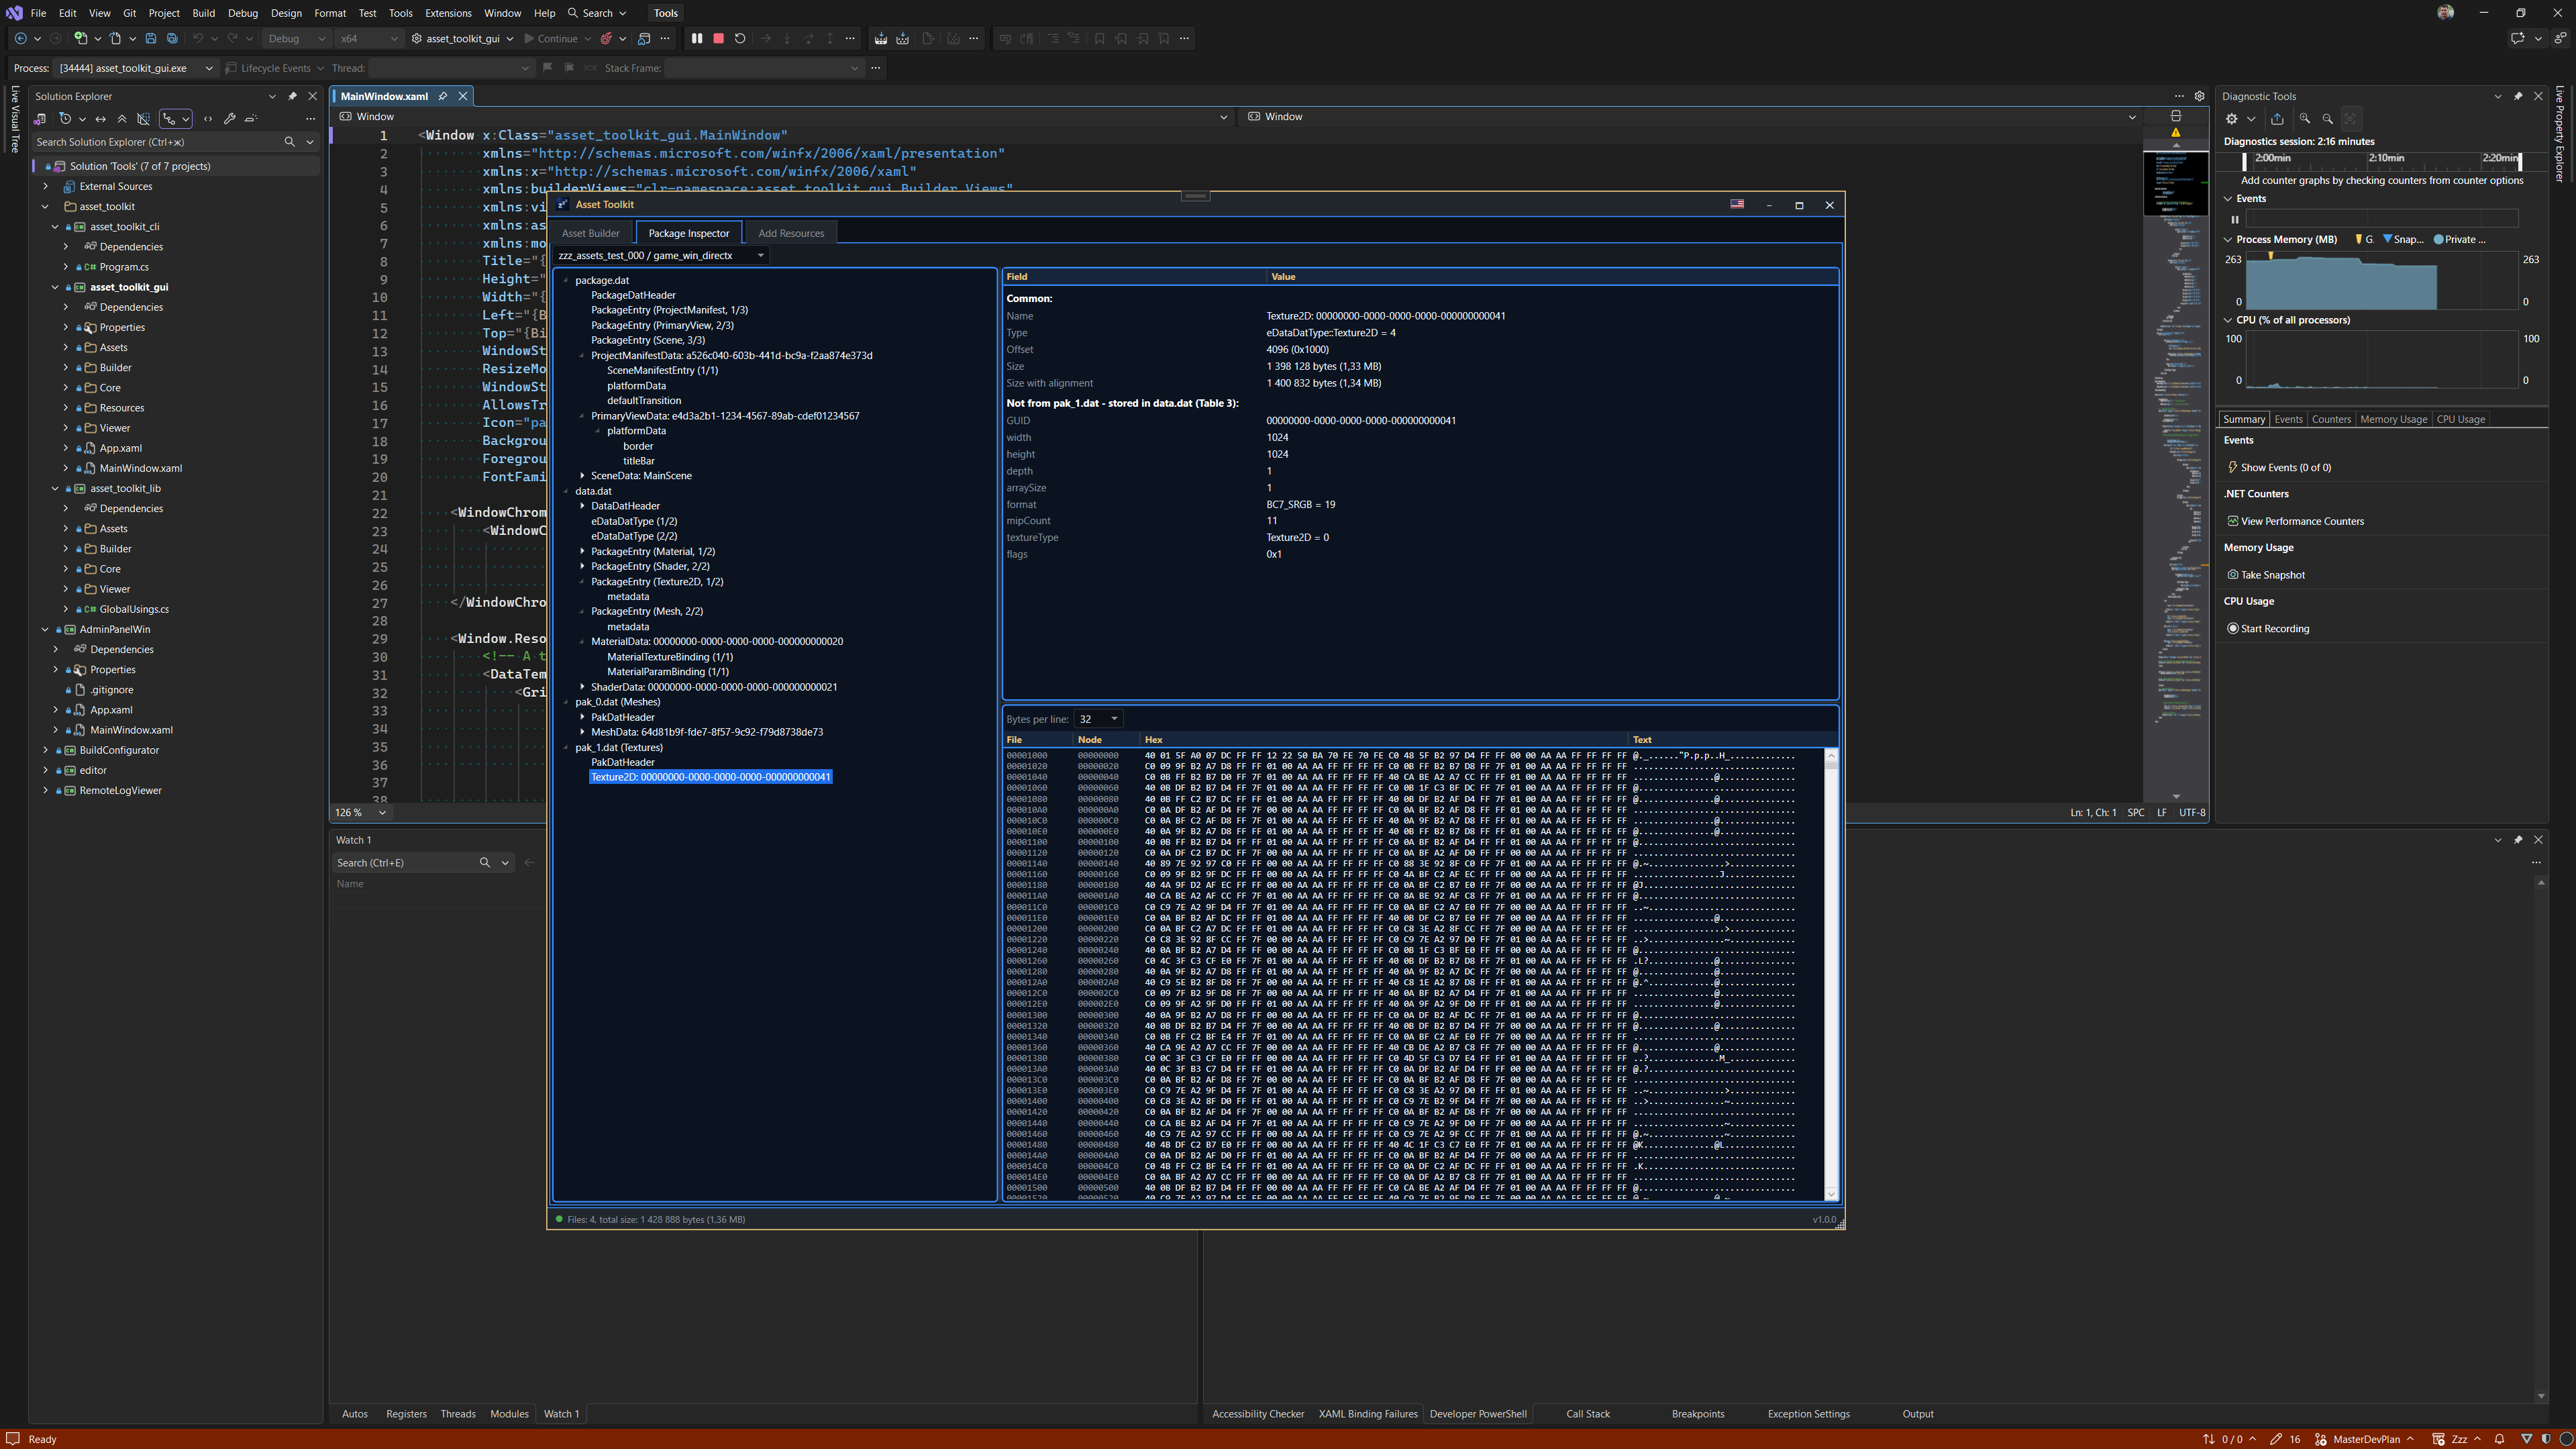Open editor zoom level 126 % dropdown

click(360, 813)
